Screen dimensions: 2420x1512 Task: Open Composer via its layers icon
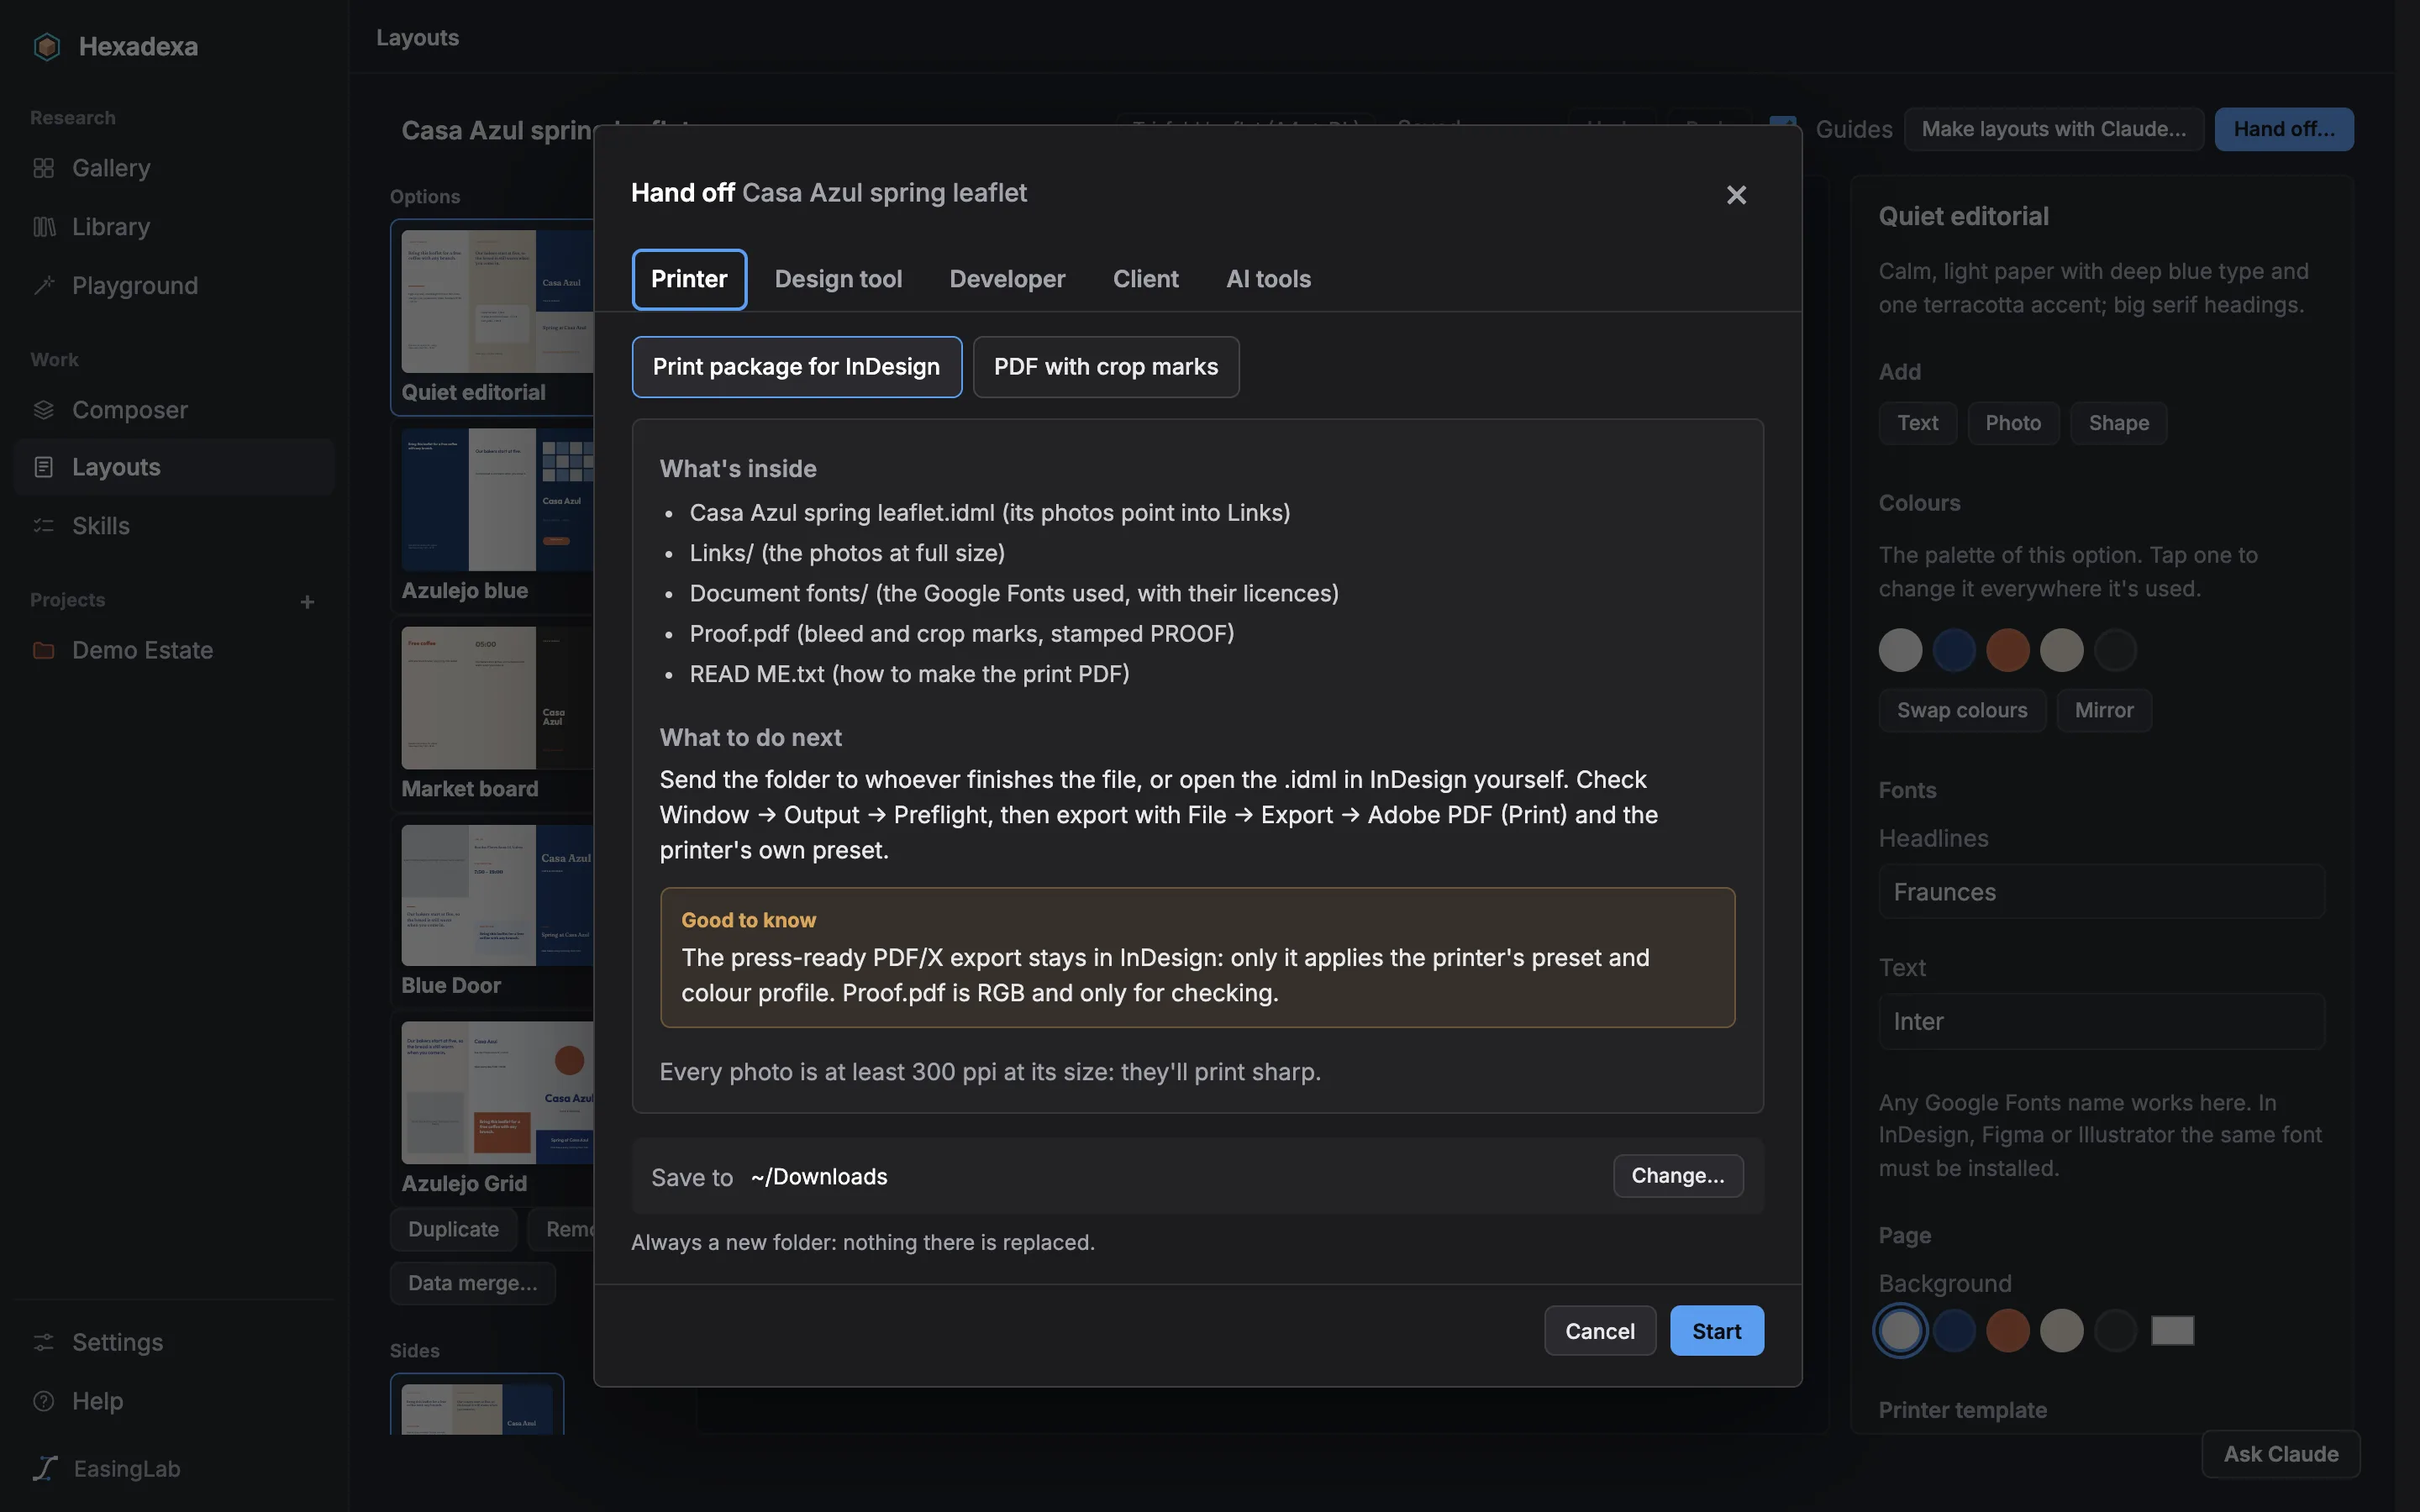43,410
